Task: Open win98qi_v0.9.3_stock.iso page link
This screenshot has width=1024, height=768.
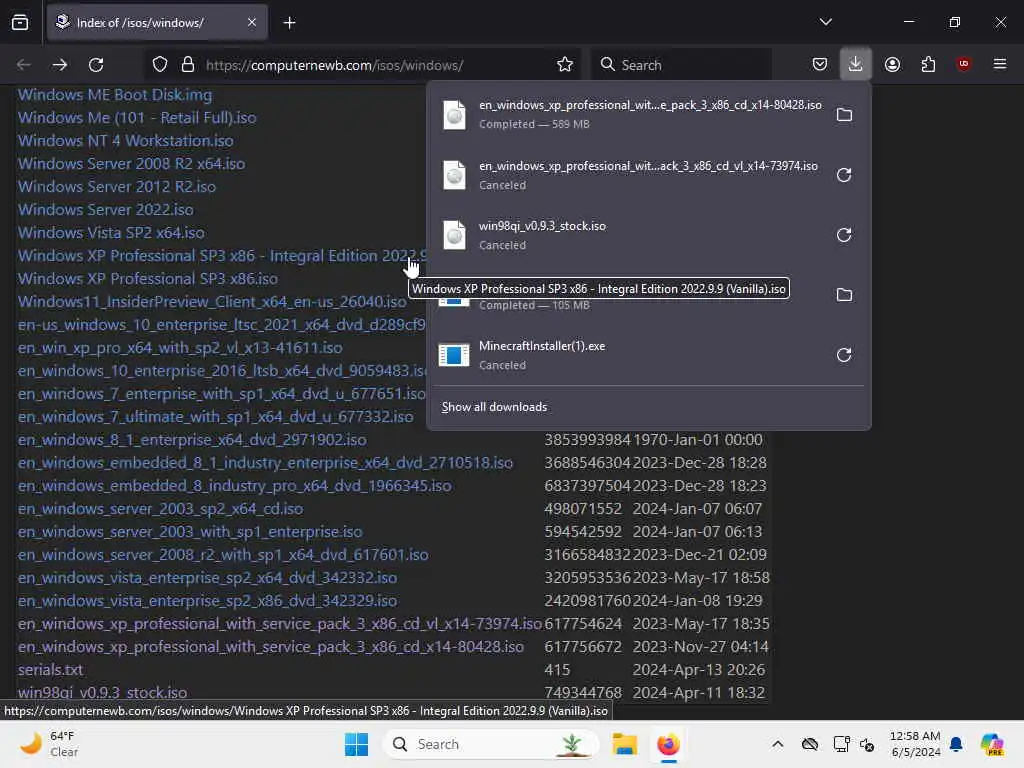Action: pyautogui.click(x=103, y=692)
